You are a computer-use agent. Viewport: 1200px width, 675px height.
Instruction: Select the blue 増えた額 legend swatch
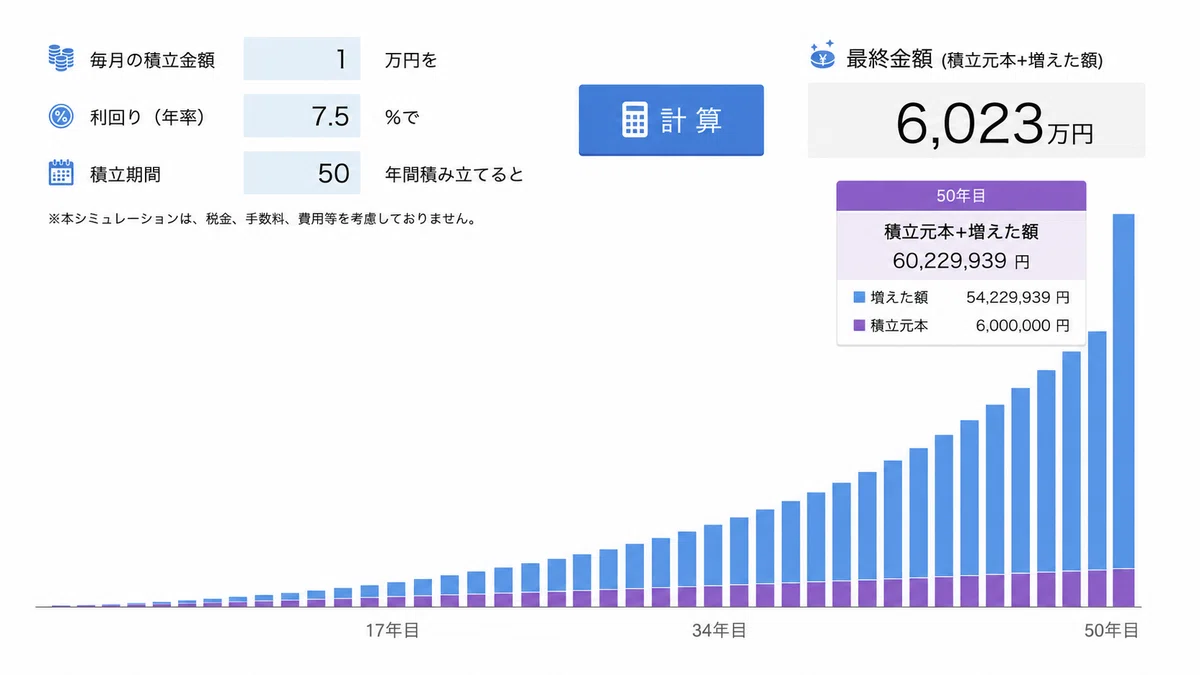click(859, 297)
